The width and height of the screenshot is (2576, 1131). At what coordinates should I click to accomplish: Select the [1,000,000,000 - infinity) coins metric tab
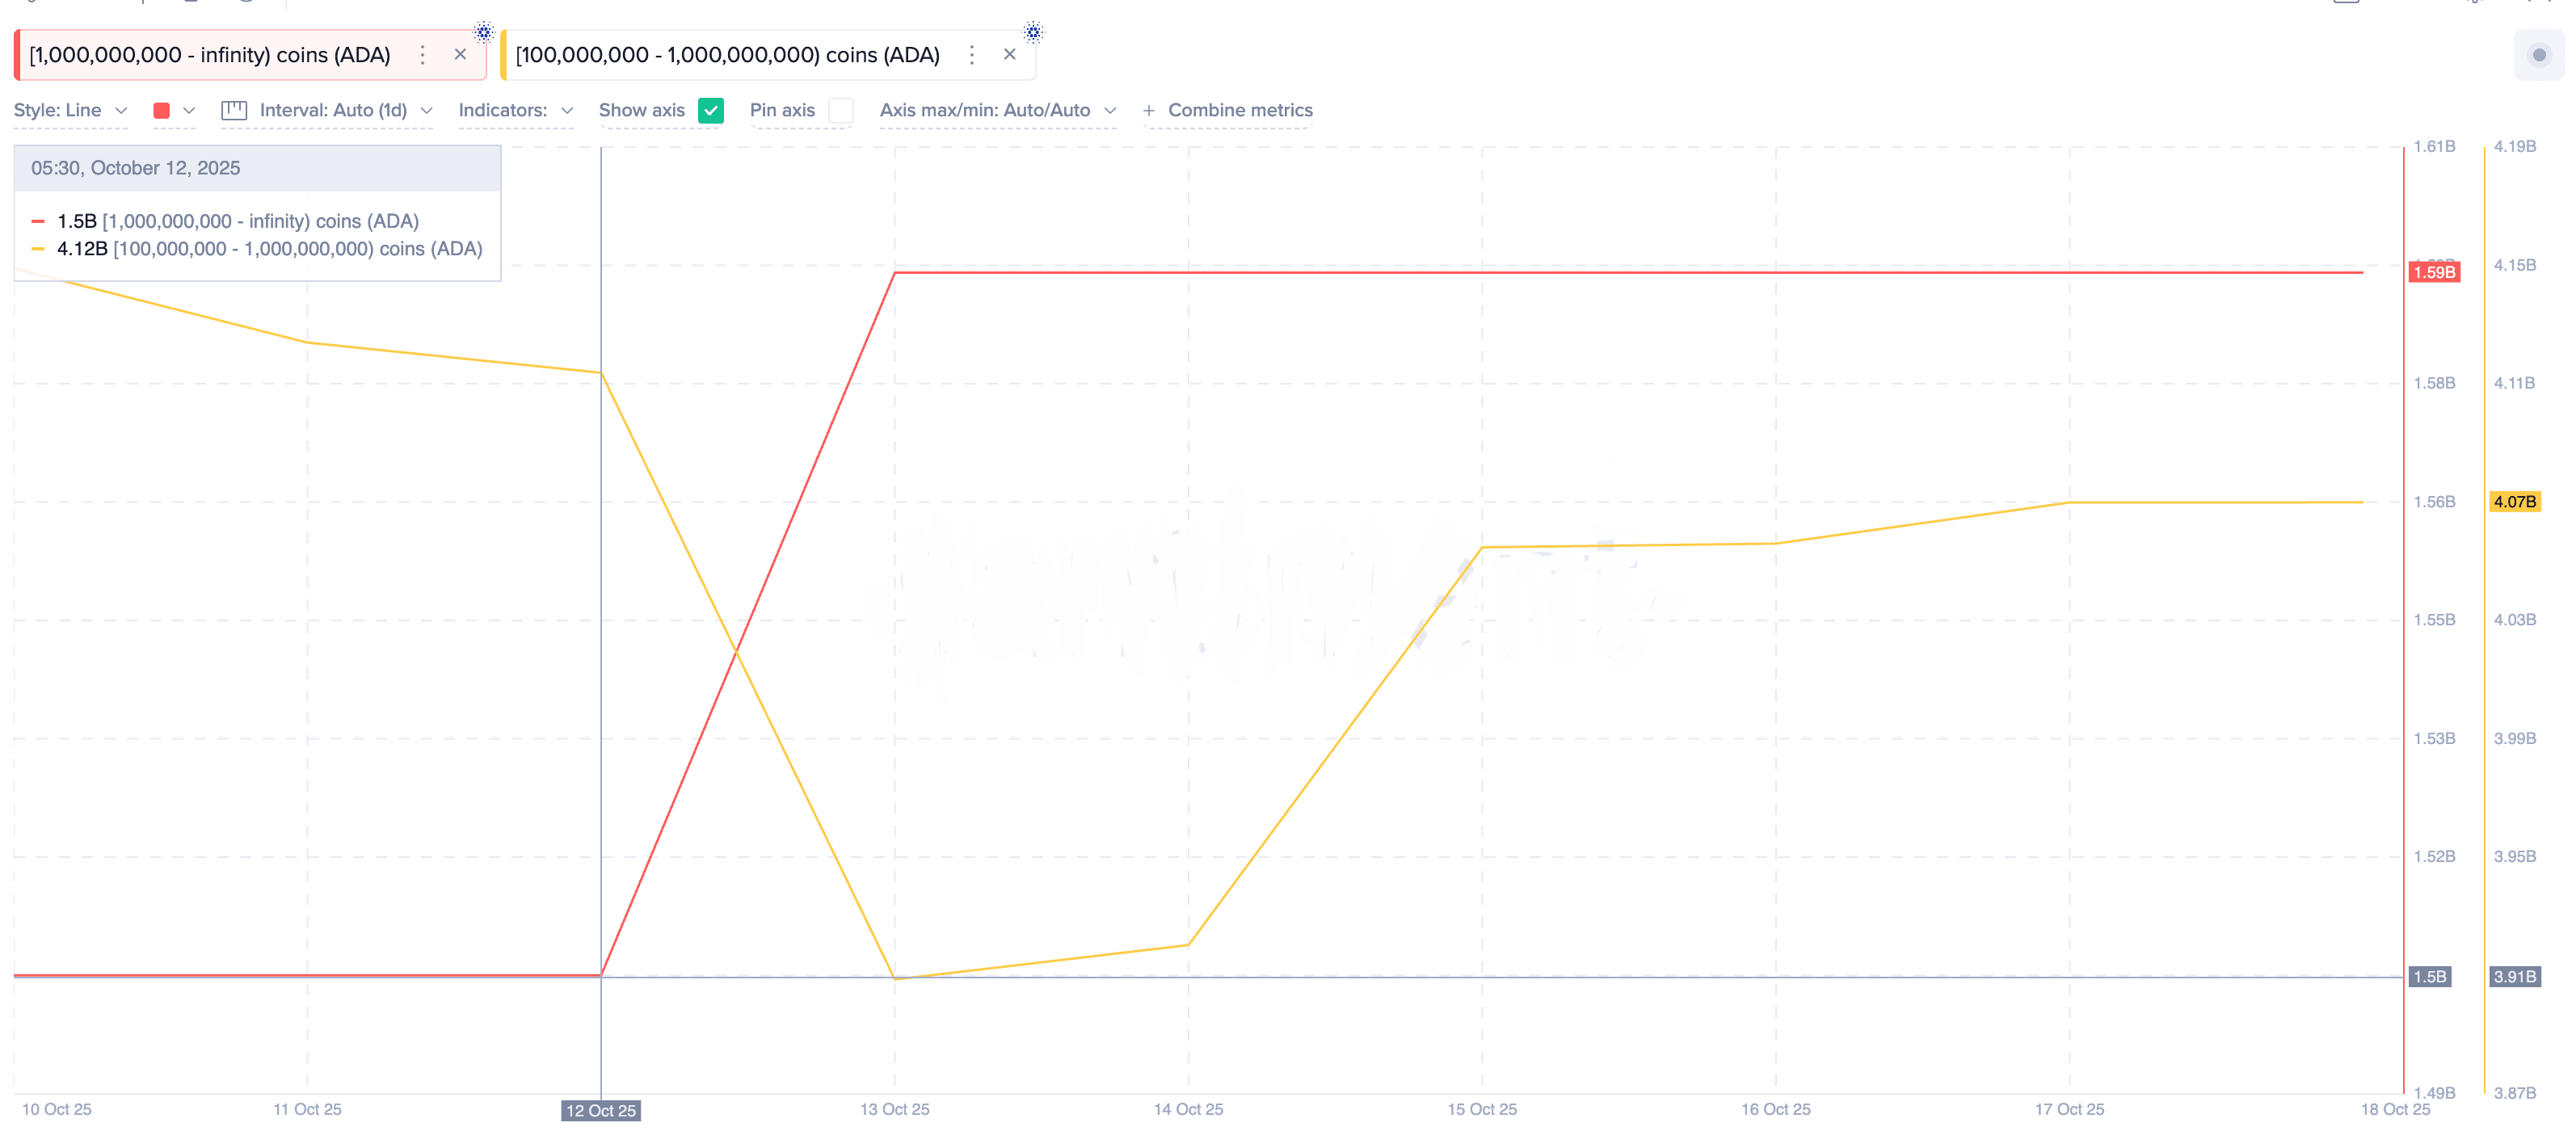coord(210,55)
